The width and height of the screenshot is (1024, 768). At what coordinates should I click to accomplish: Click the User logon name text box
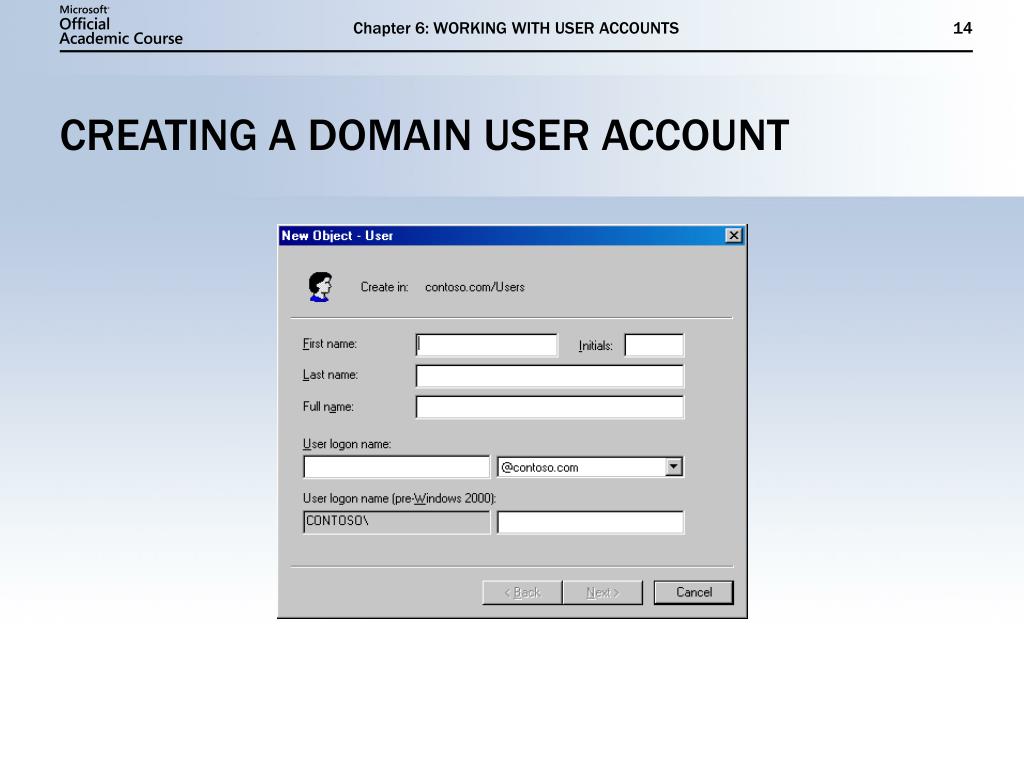coord(397,467)
